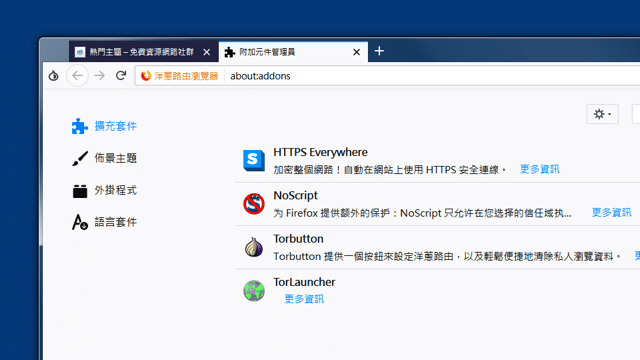
Task: Open 更多資訊 link for NoScript
Action: pos(611,212)
